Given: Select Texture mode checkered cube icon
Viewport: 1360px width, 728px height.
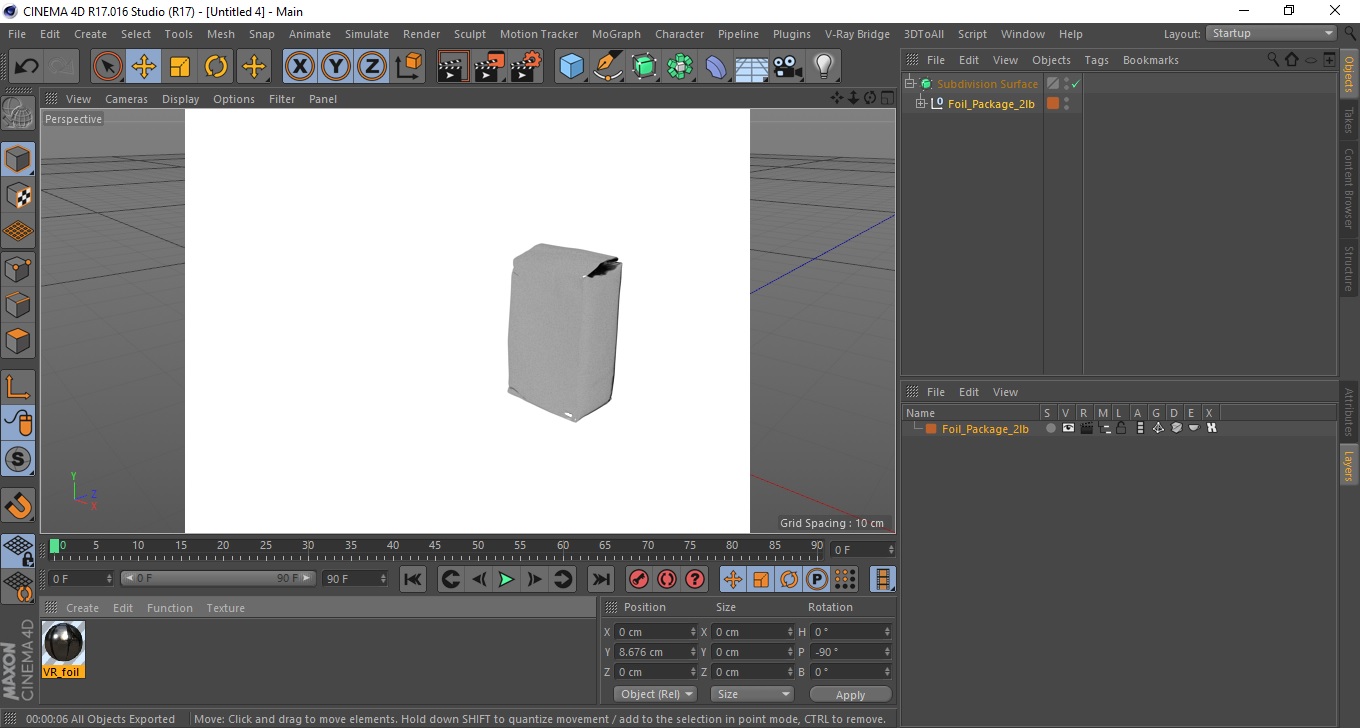Looking at the screenshot, I should (18, 195).
